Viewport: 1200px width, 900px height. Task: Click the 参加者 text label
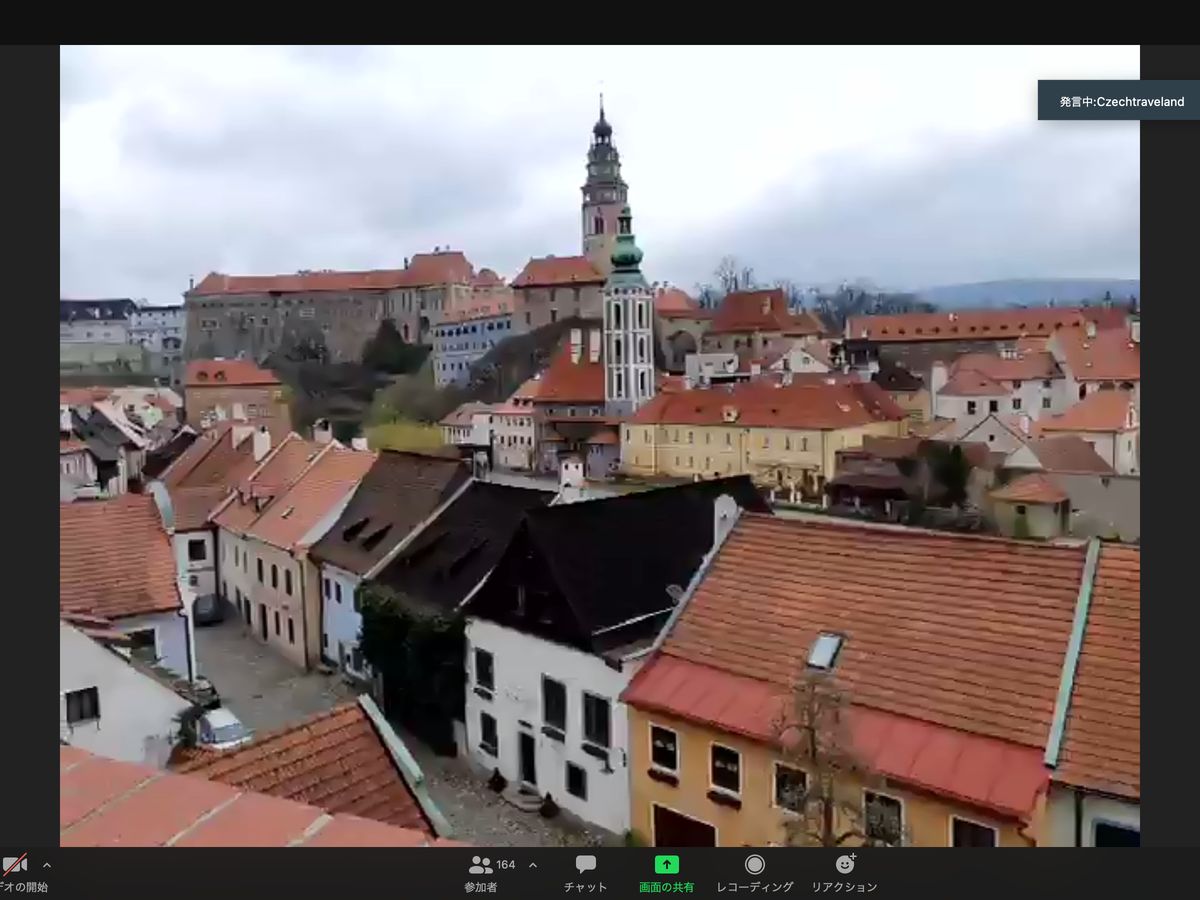point(481,887)
